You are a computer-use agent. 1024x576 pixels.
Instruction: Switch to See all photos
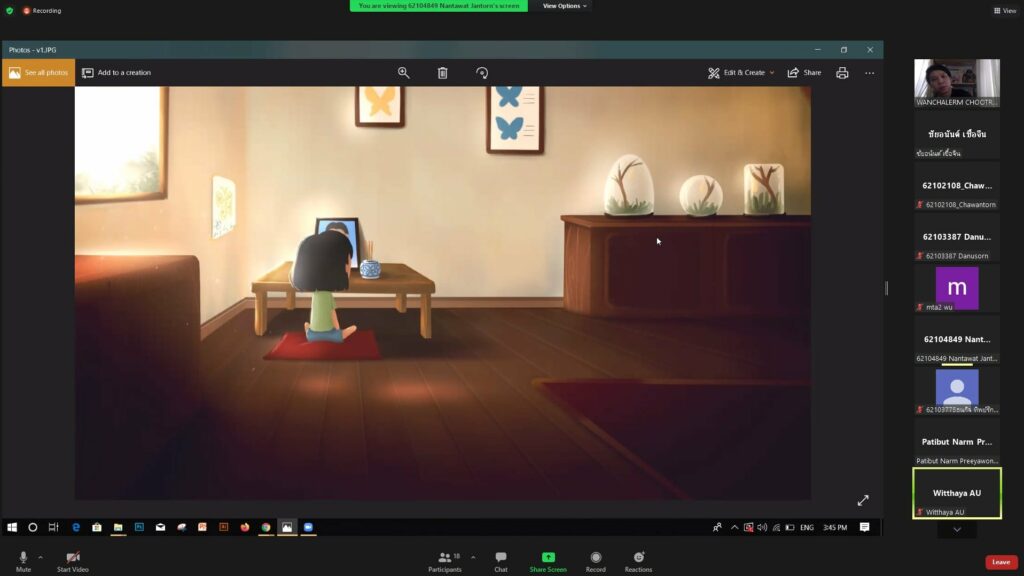pyautogui.click(x=39, y=72)
